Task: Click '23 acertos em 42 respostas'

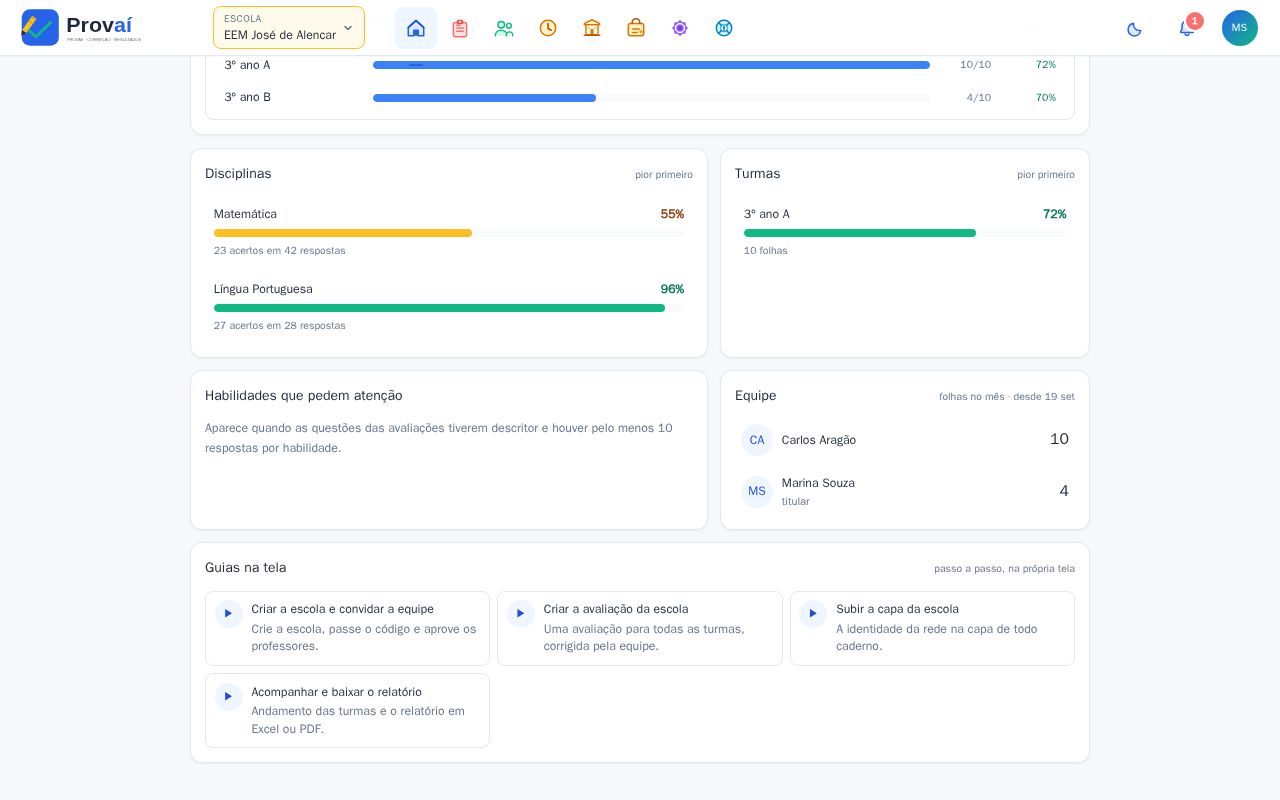Action: tap(280, 251)
